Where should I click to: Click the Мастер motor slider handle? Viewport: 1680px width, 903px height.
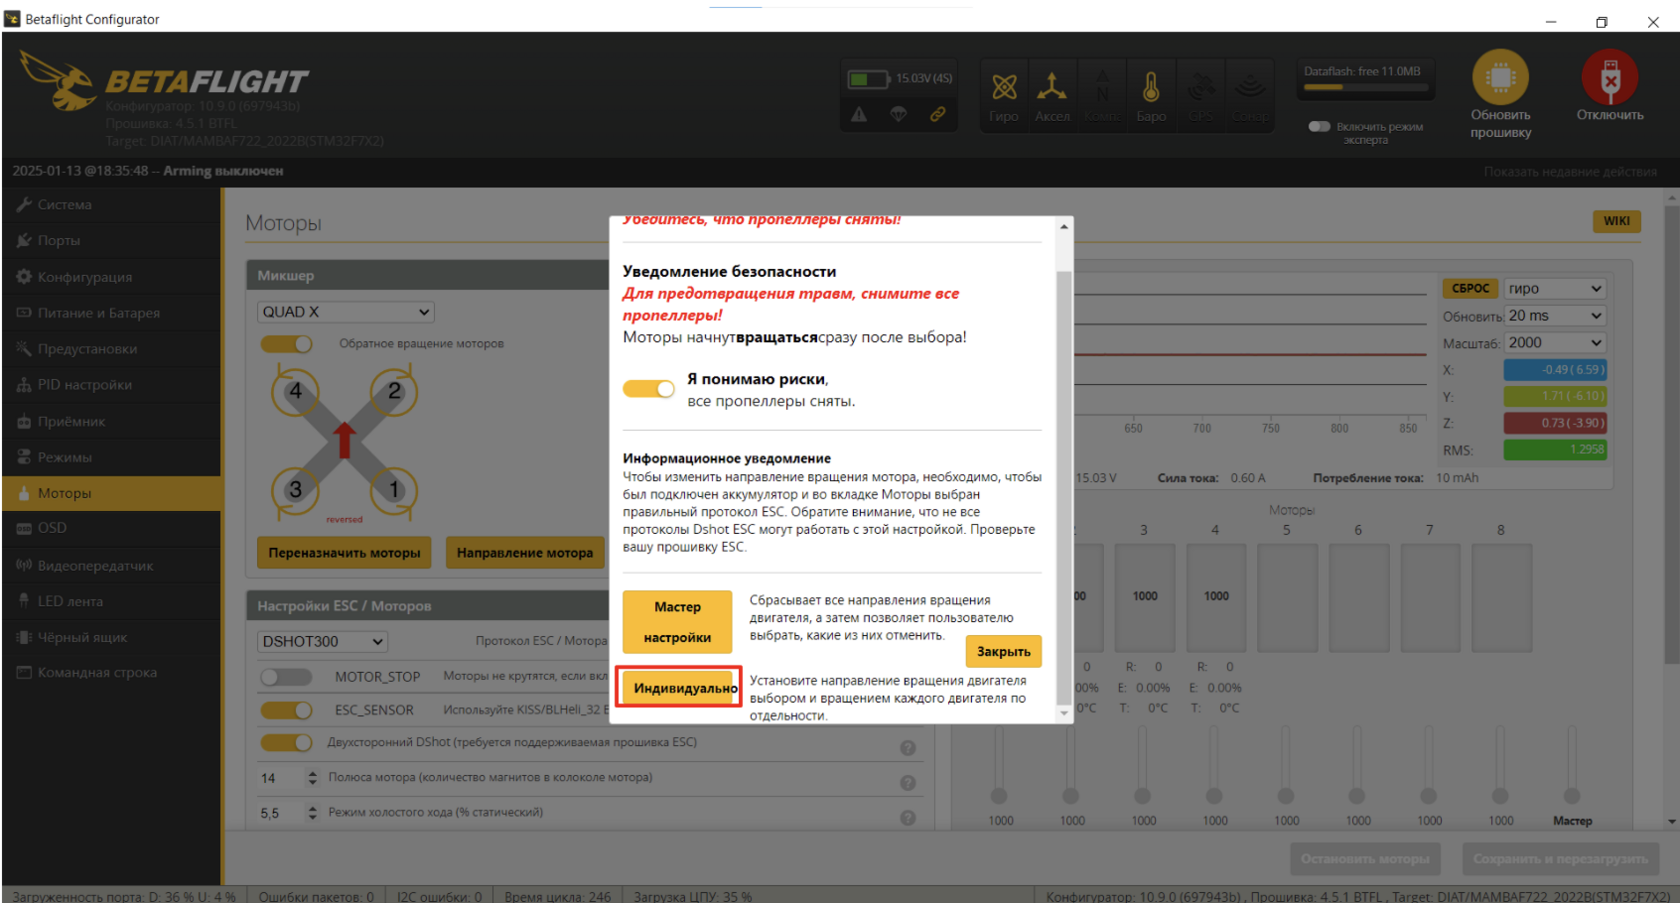(x=1572, y=796)
